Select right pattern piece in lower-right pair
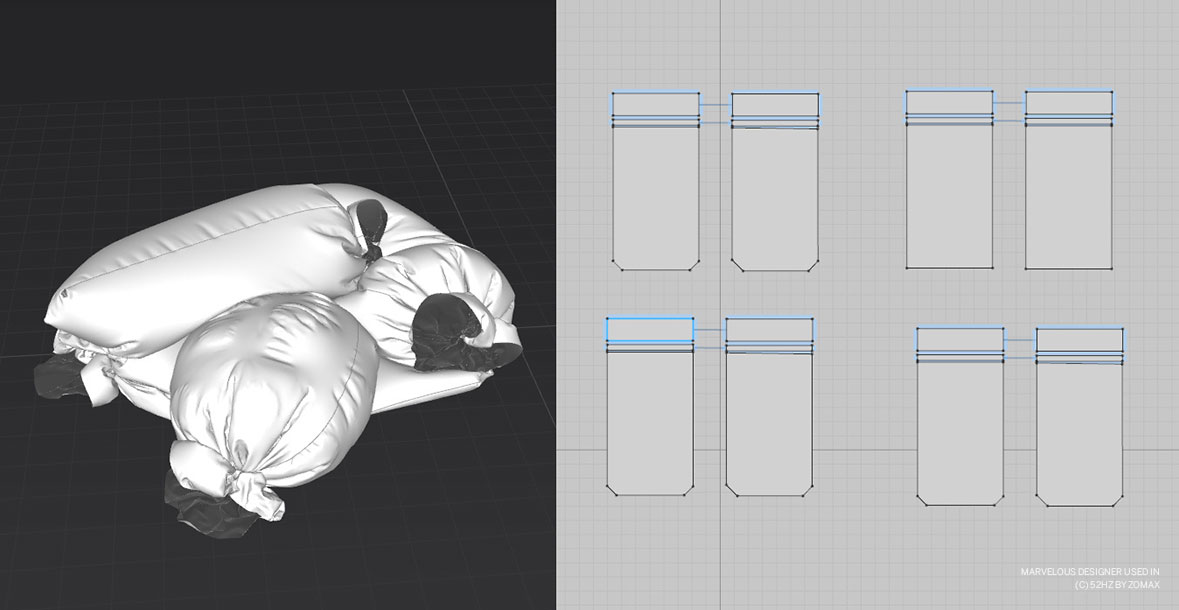This screenshot has height=610, width=1179. pos(1080,417)
